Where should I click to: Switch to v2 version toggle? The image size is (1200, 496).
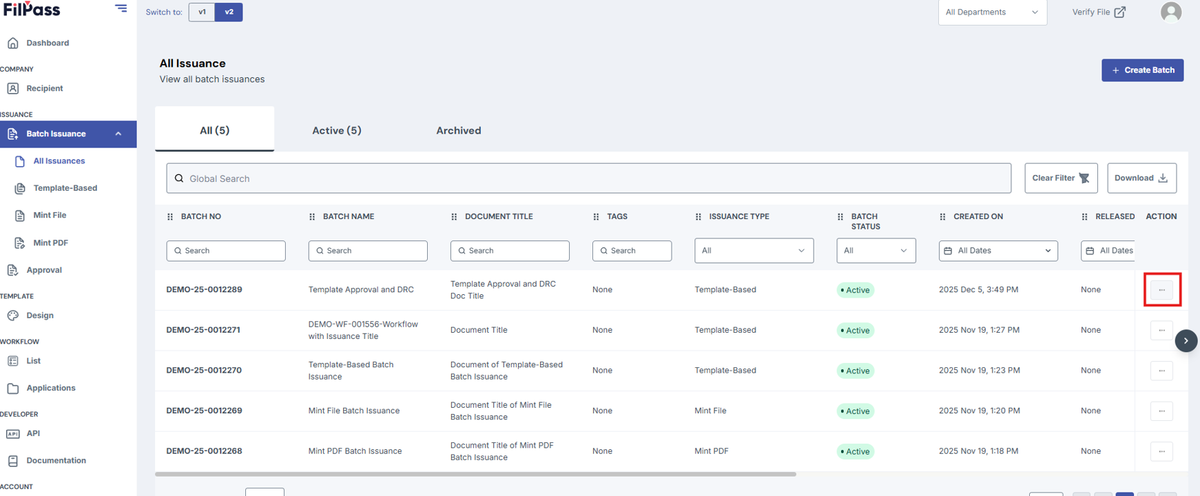click(228, 12)
